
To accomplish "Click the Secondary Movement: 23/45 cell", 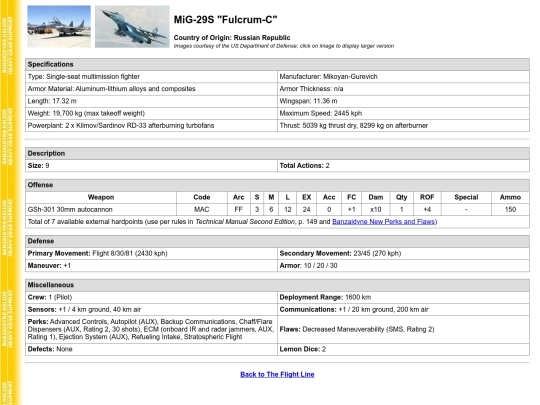I will (403, 253).
